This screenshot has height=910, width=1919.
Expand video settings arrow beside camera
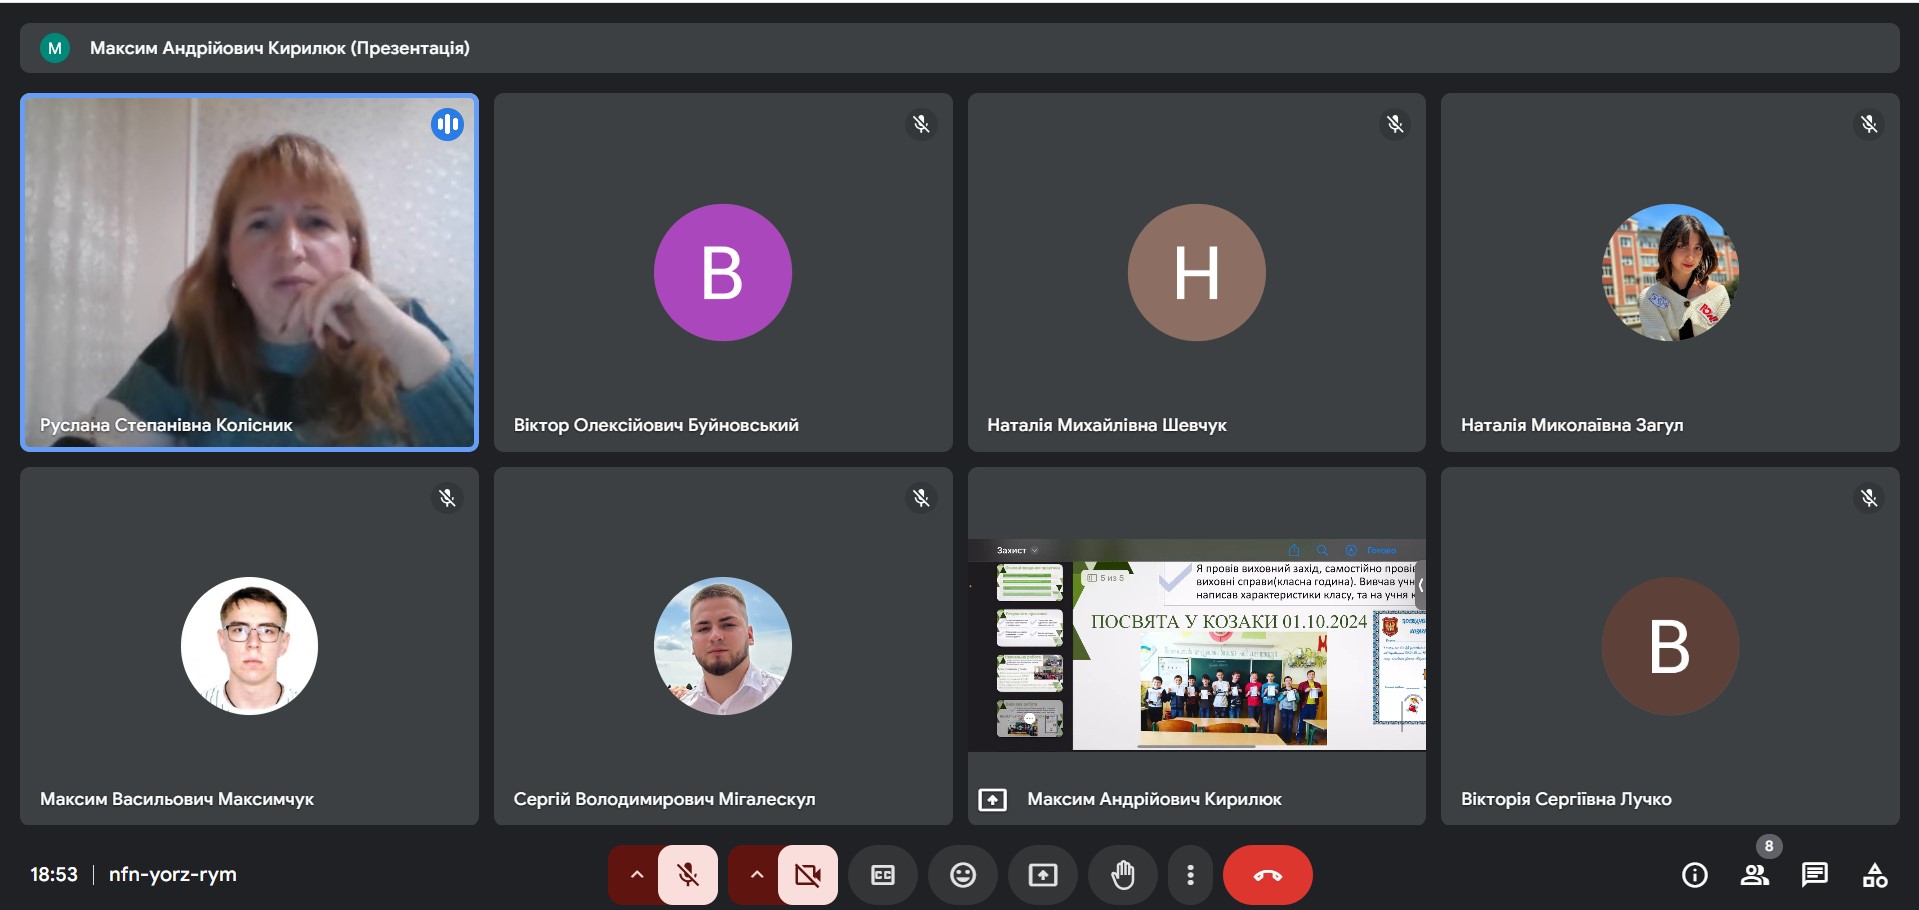(x=756, y=875)
